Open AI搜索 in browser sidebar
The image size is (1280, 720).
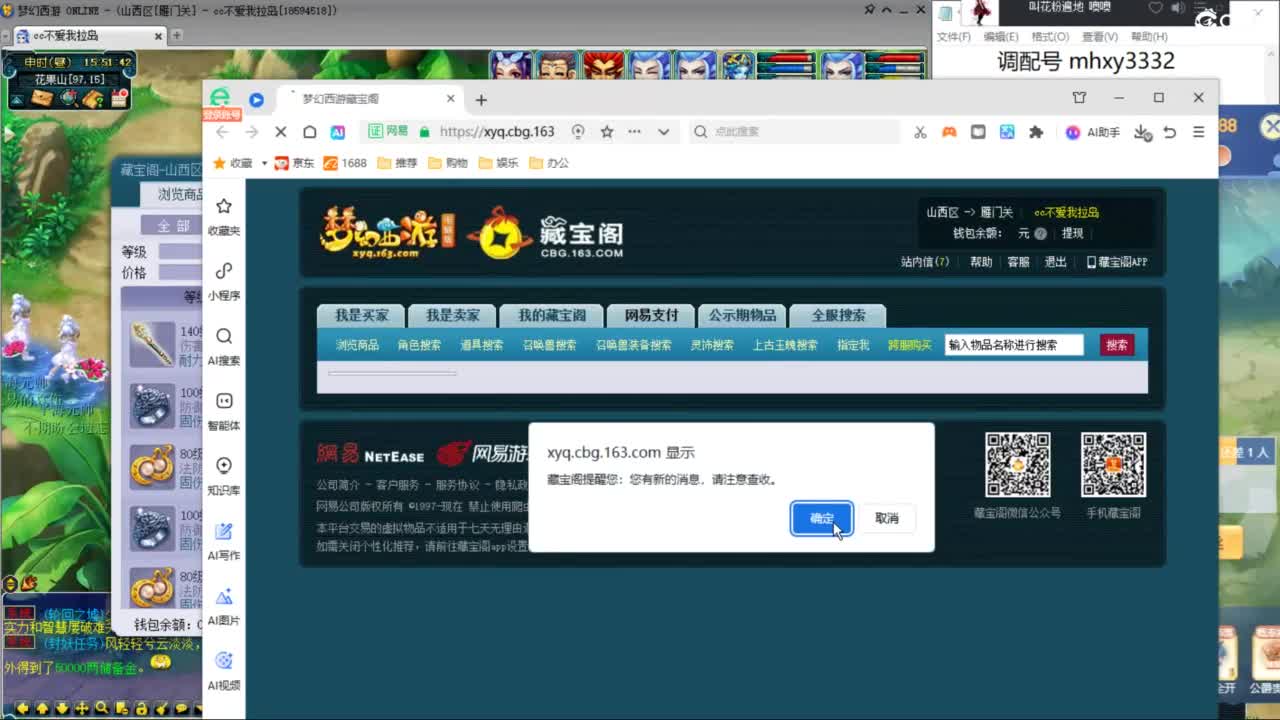[224, 346]
